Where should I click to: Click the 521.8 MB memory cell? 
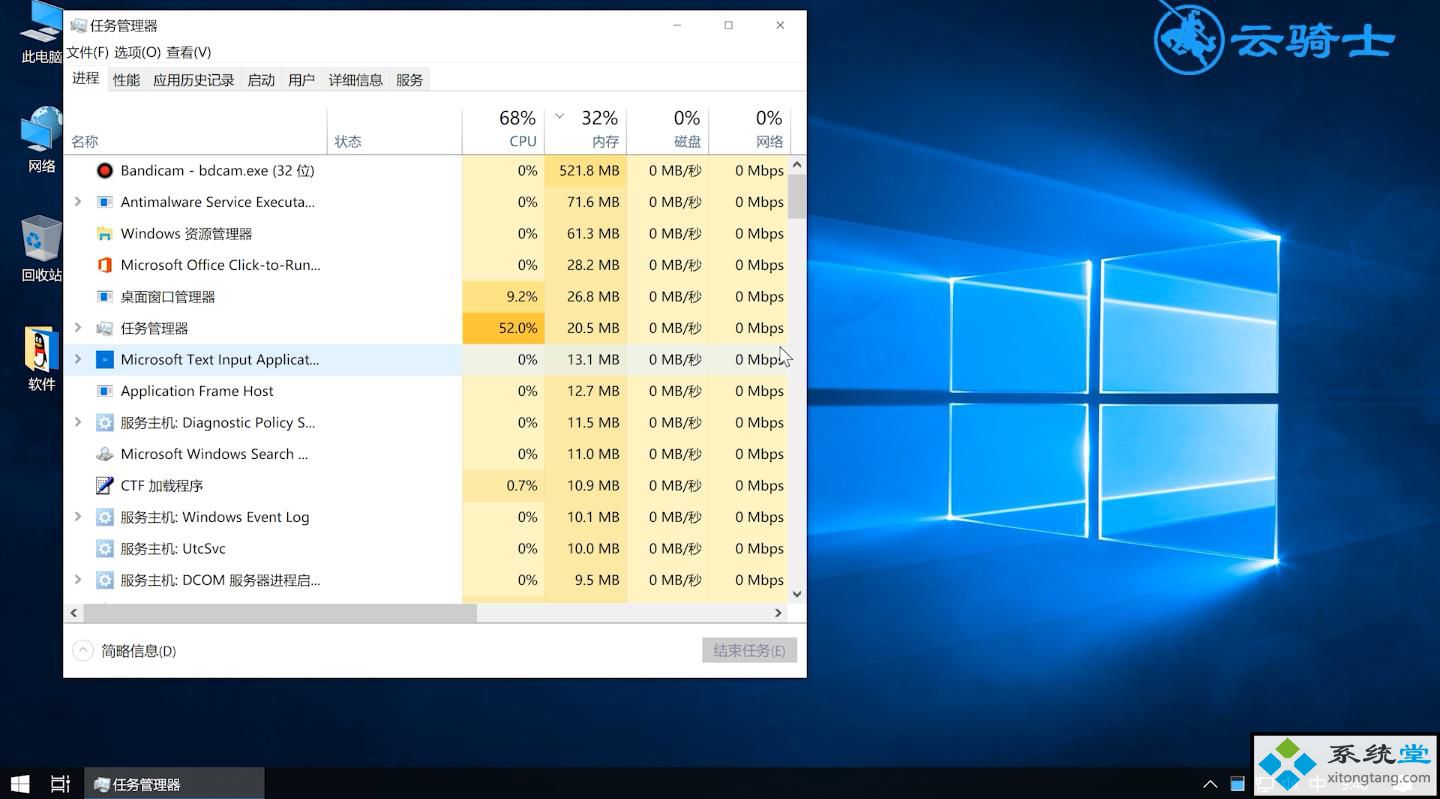586,171
